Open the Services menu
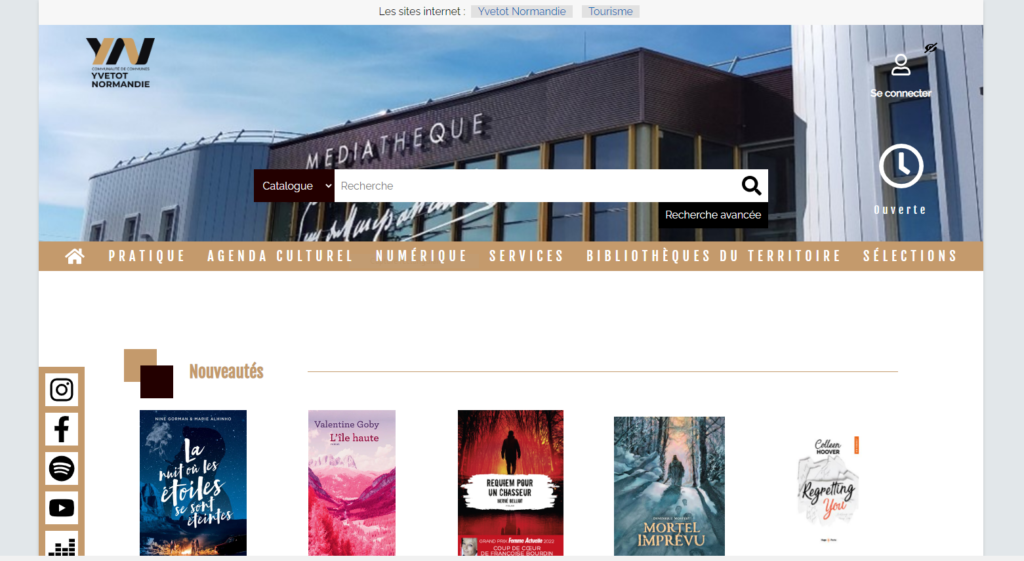Screen dimensions: 1024x561 [x=526, y=256]
